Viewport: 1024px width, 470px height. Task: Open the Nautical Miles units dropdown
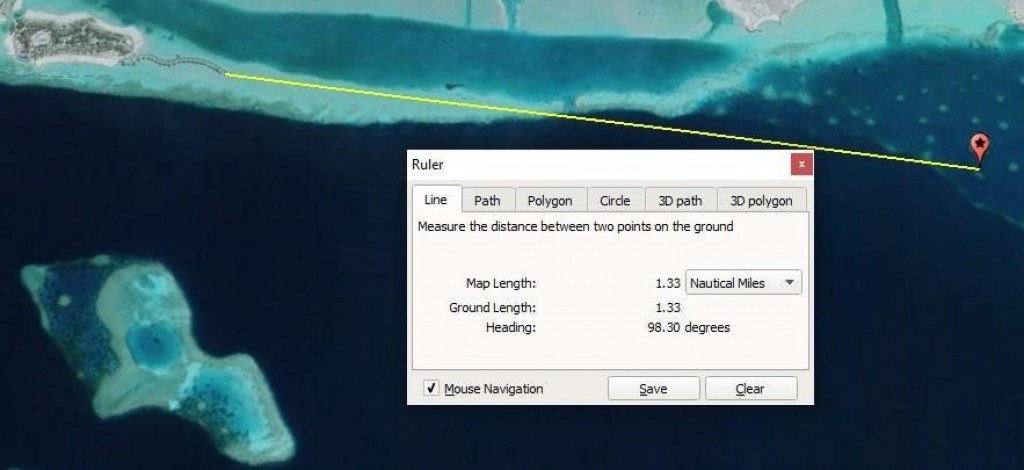(x=743, y=283)
